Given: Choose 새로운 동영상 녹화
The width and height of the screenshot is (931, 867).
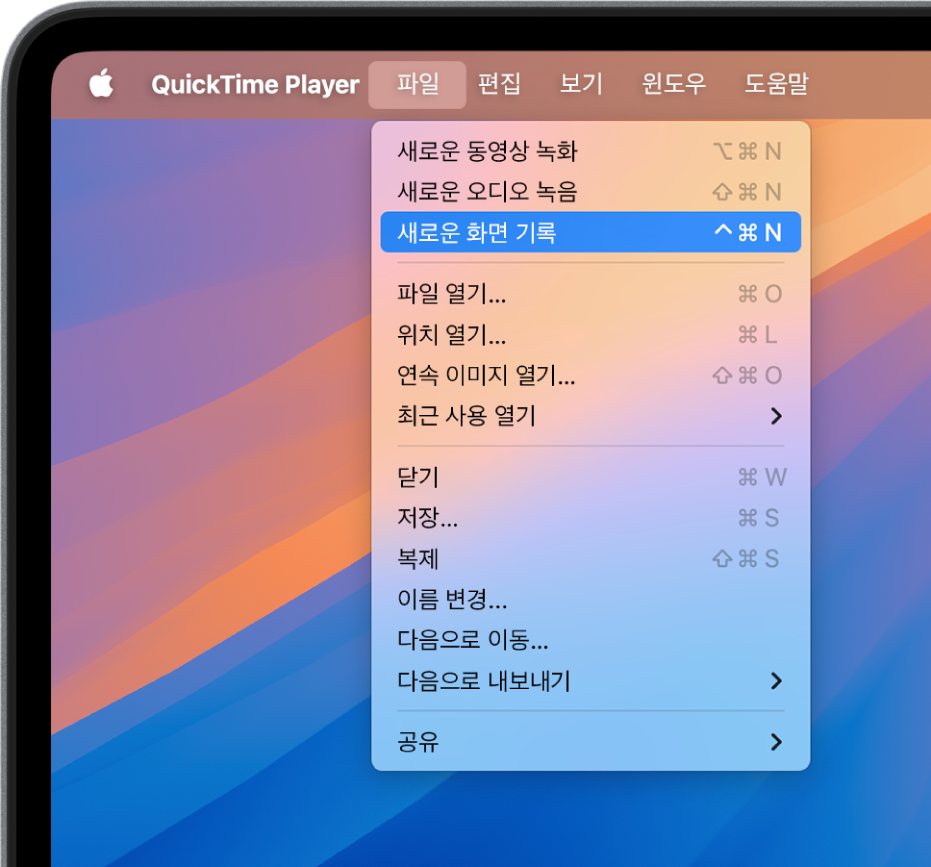Looking at the screenshot, I should coord(591,151).
